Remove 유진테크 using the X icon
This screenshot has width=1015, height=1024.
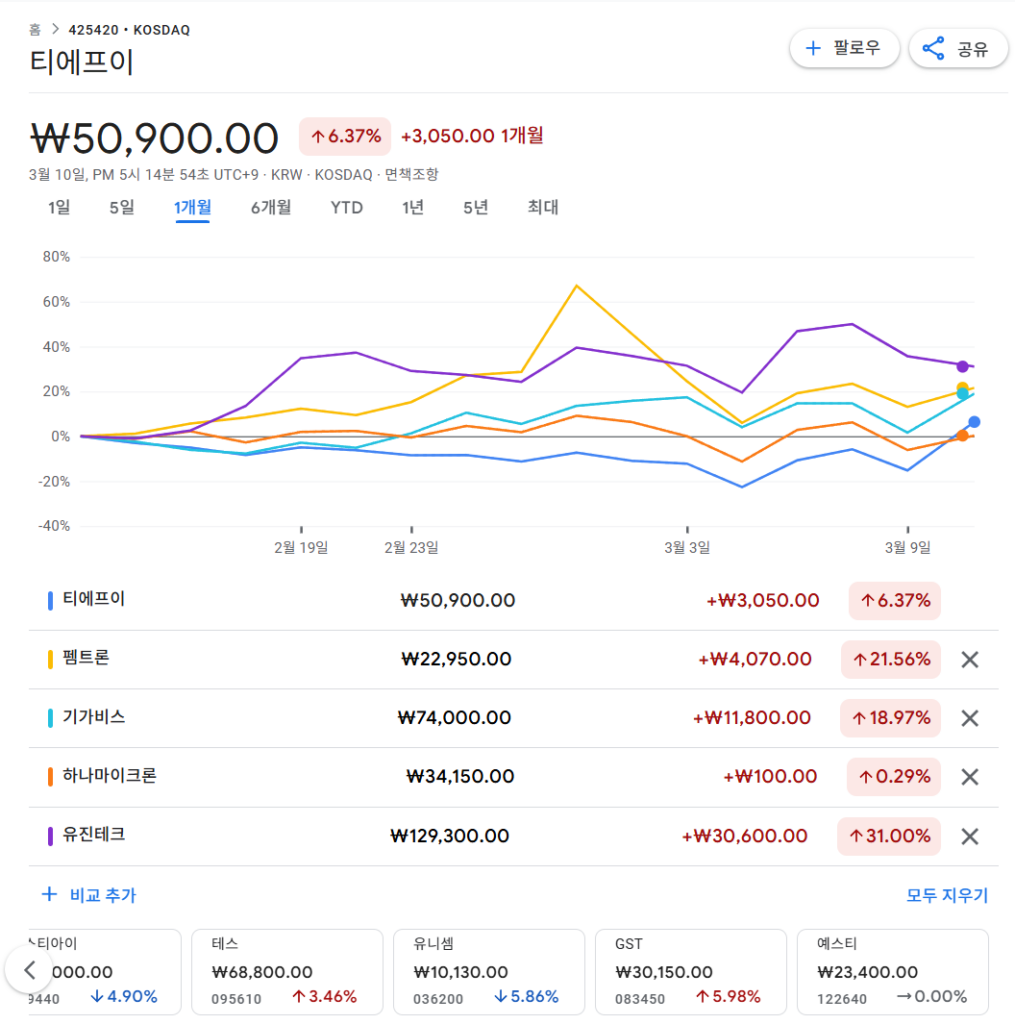click(x=969, y=836)
